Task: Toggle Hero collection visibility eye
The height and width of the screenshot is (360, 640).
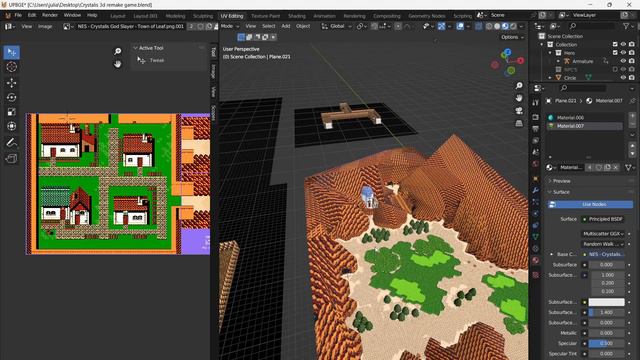Action: [623, 53]
